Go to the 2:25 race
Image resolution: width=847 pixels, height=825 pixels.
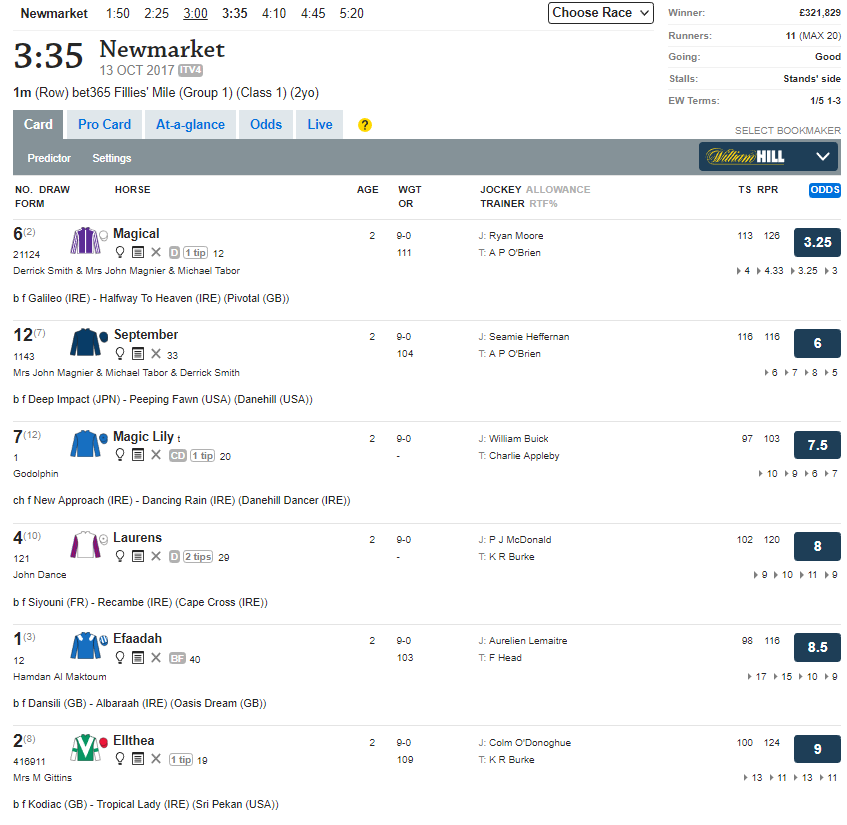coord(157,14)
